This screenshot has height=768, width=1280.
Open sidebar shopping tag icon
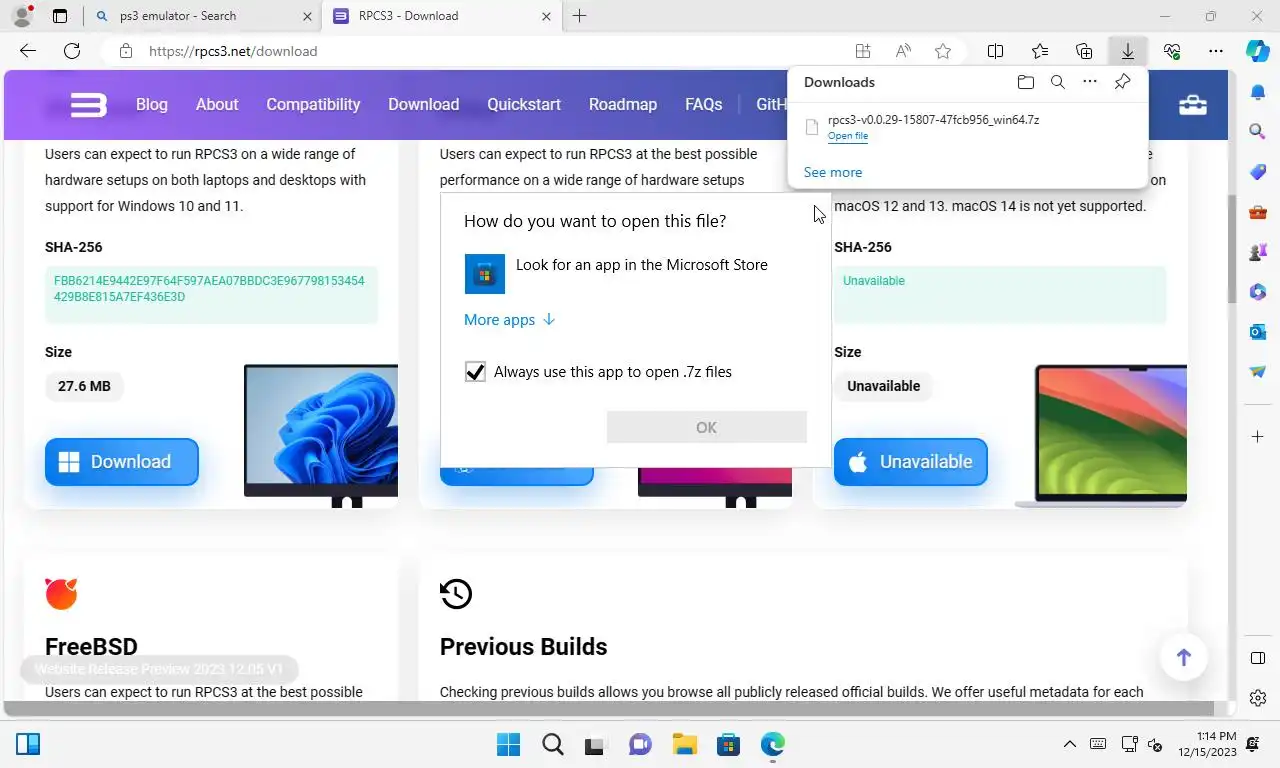[1258, 172]
